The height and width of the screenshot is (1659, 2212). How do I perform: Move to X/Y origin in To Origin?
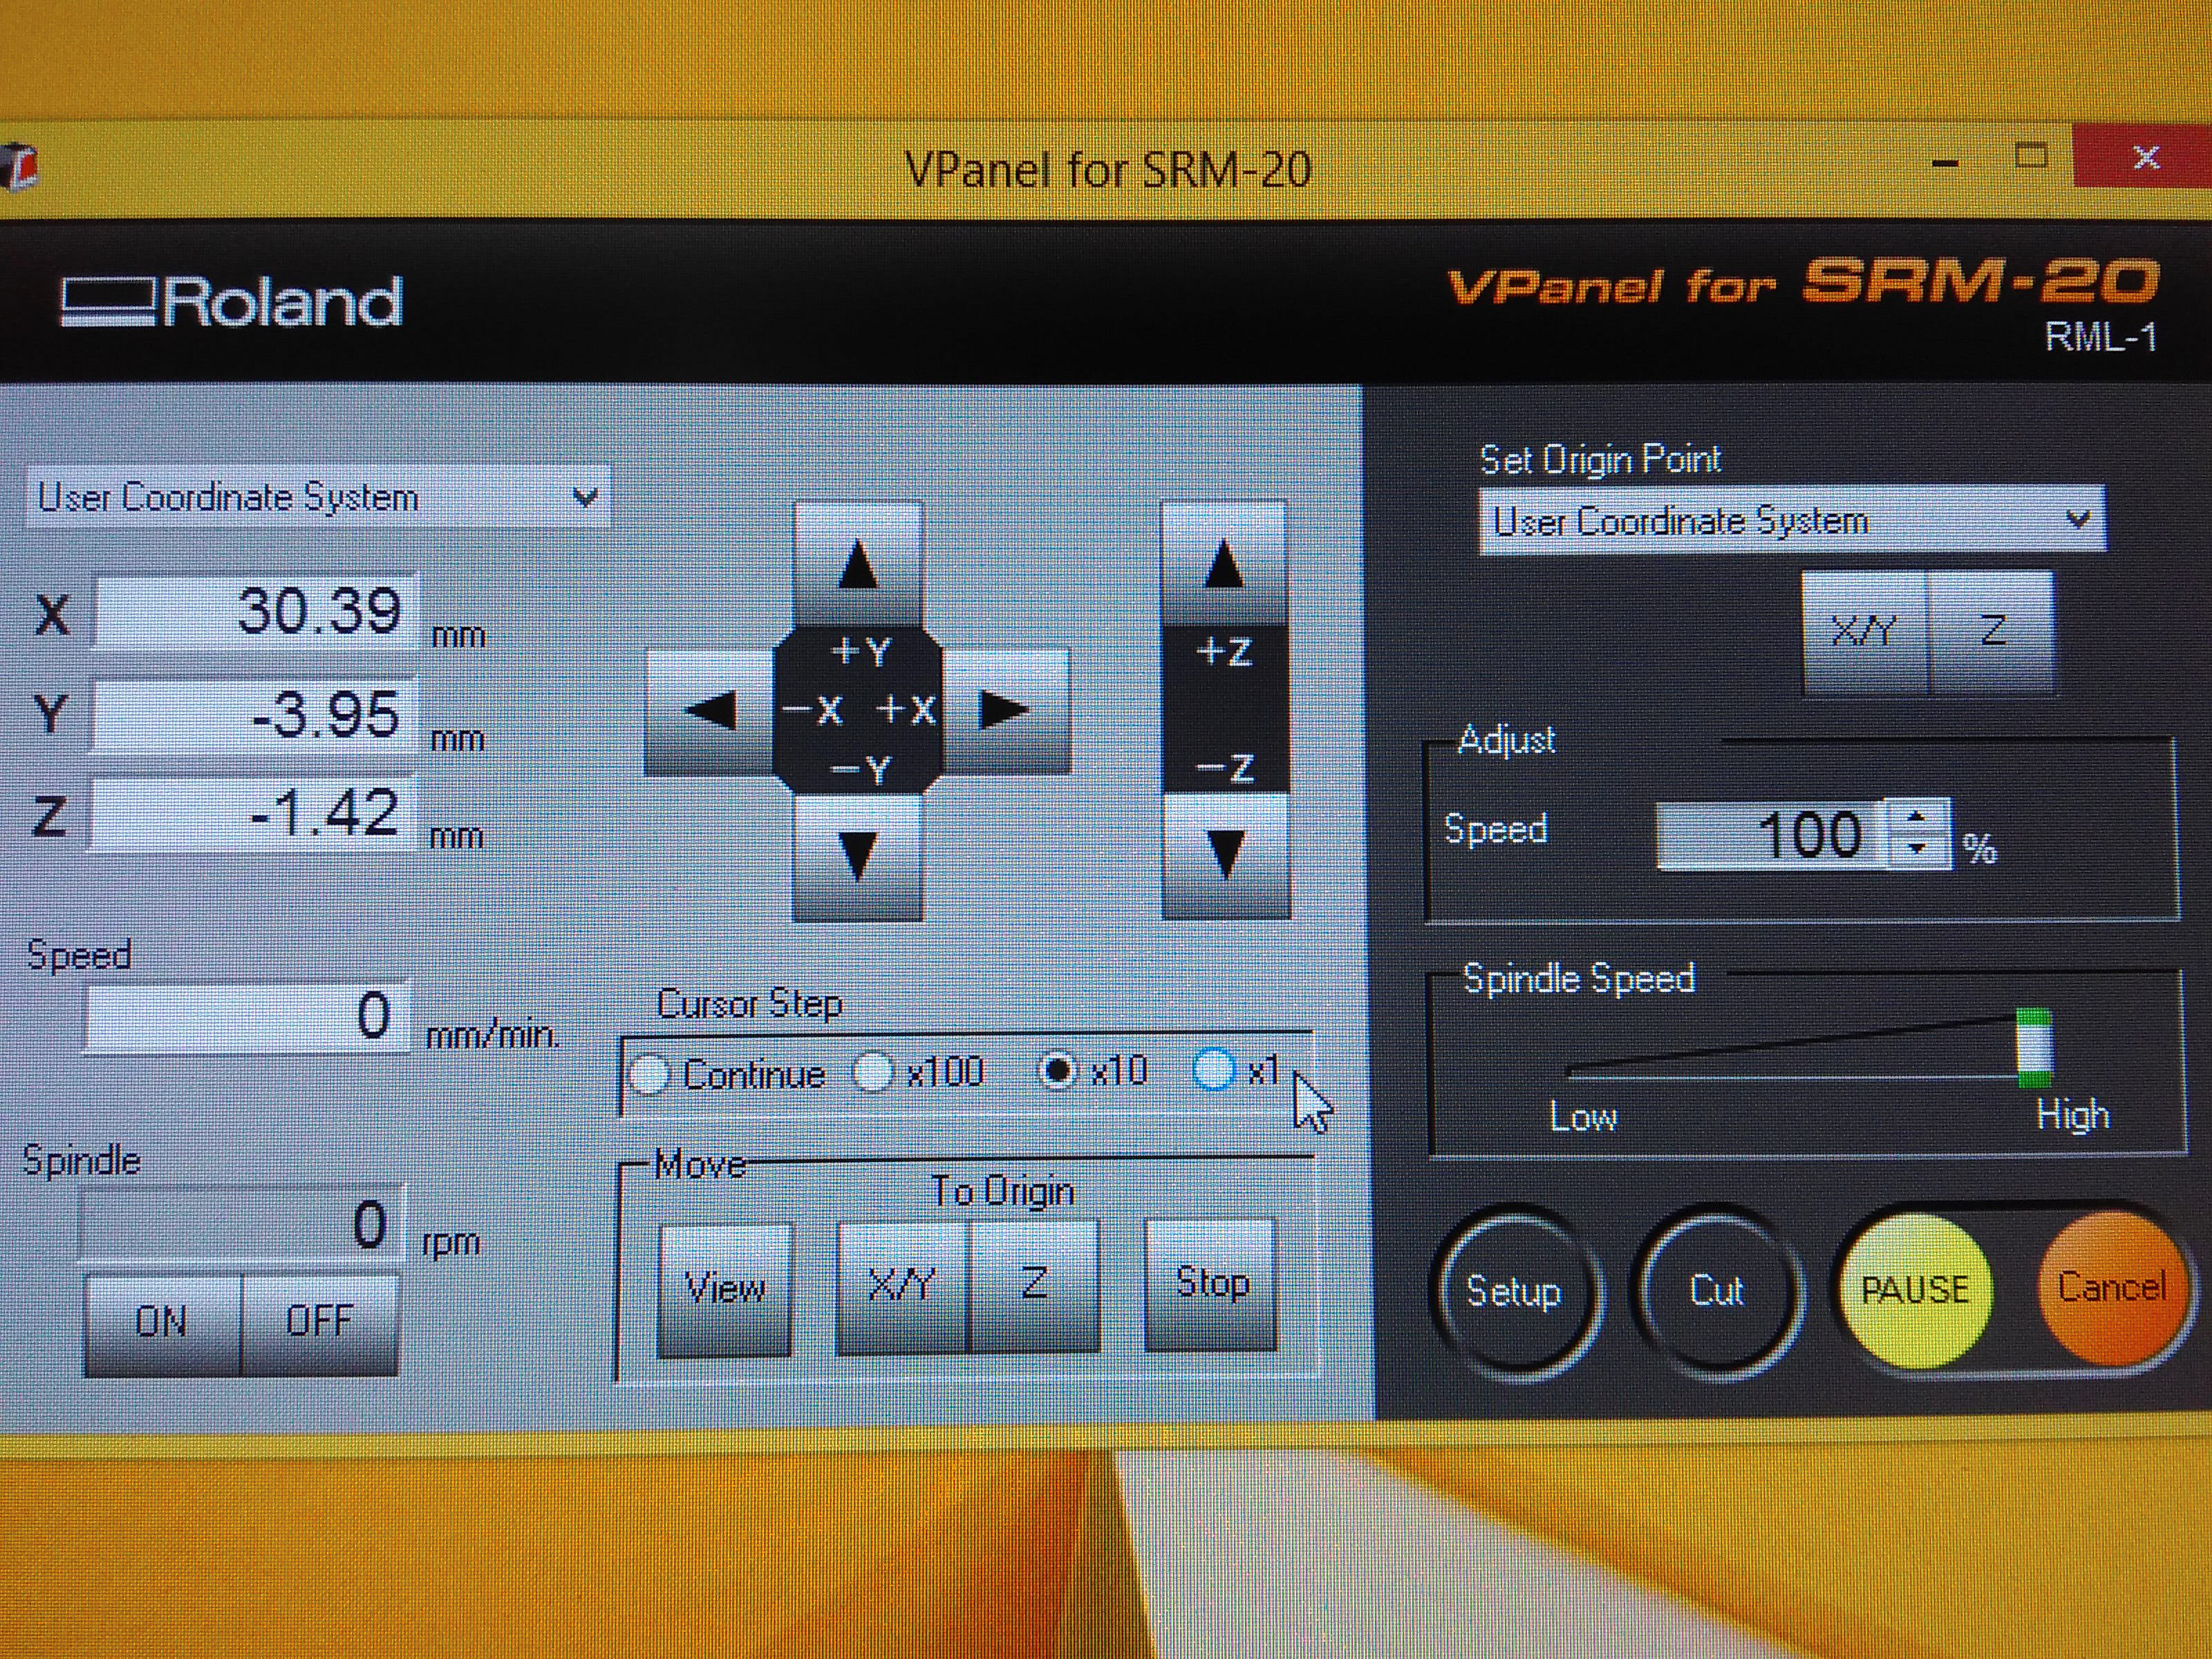point(902,1286)
